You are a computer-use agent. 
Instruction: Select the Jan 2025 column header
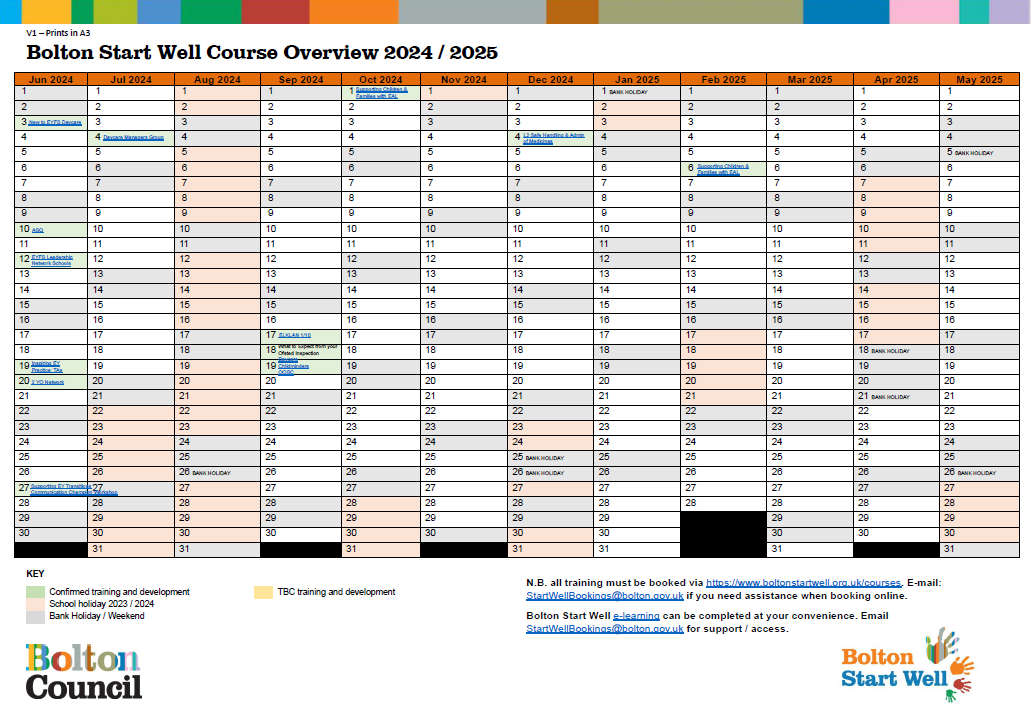[x=636, y=79]
